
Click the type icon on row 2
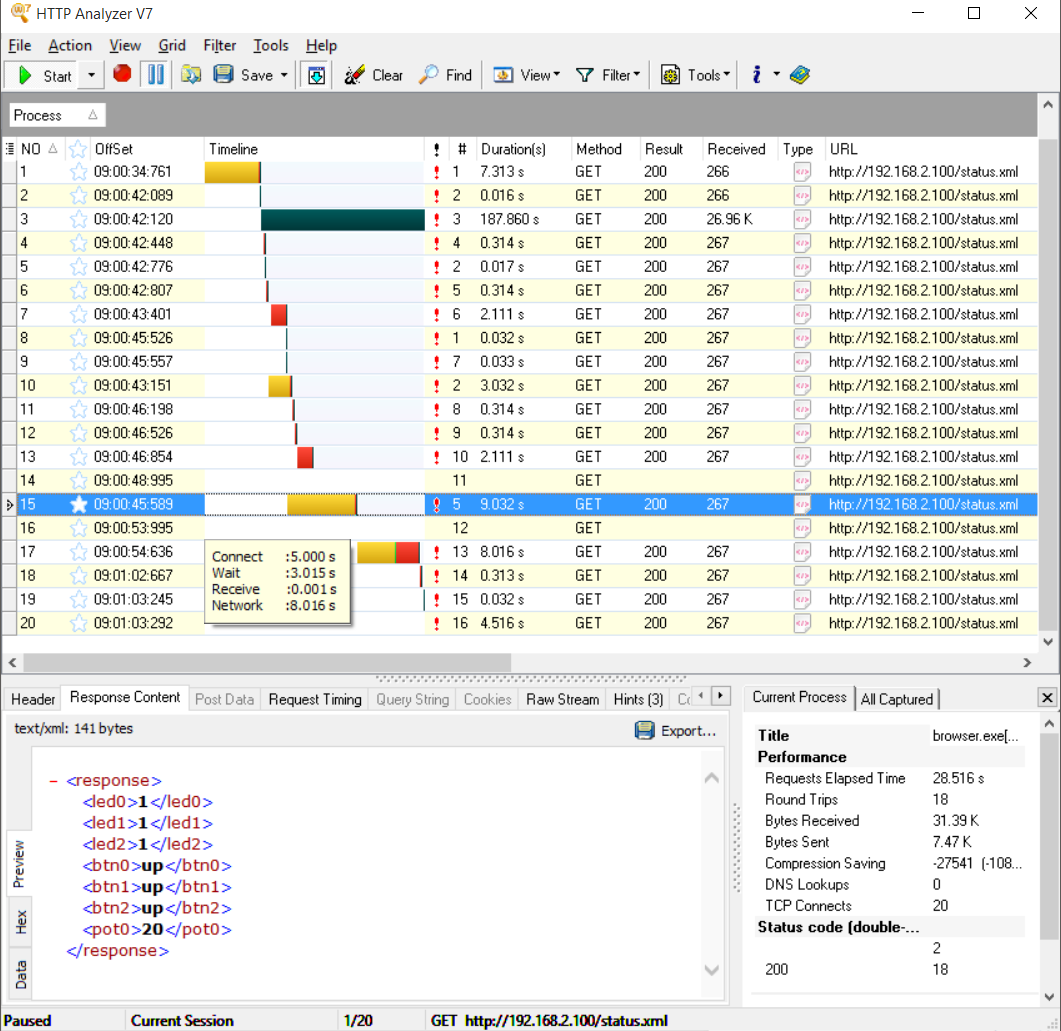[x=802, y=196]
